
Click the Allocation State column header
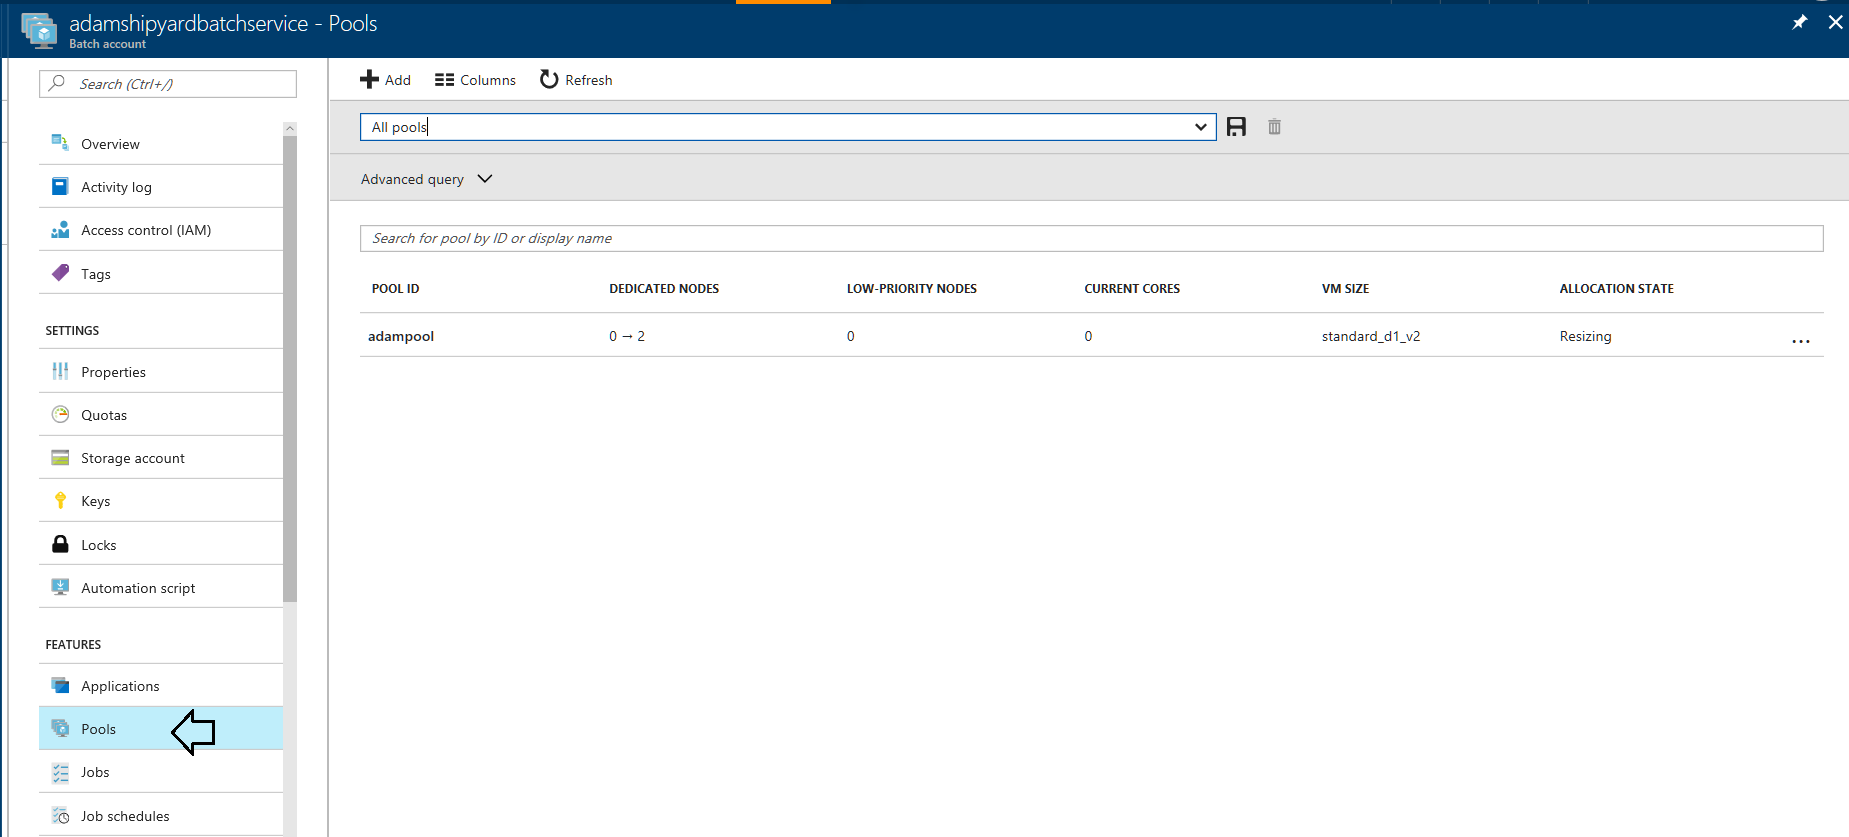pos(1616,289)
